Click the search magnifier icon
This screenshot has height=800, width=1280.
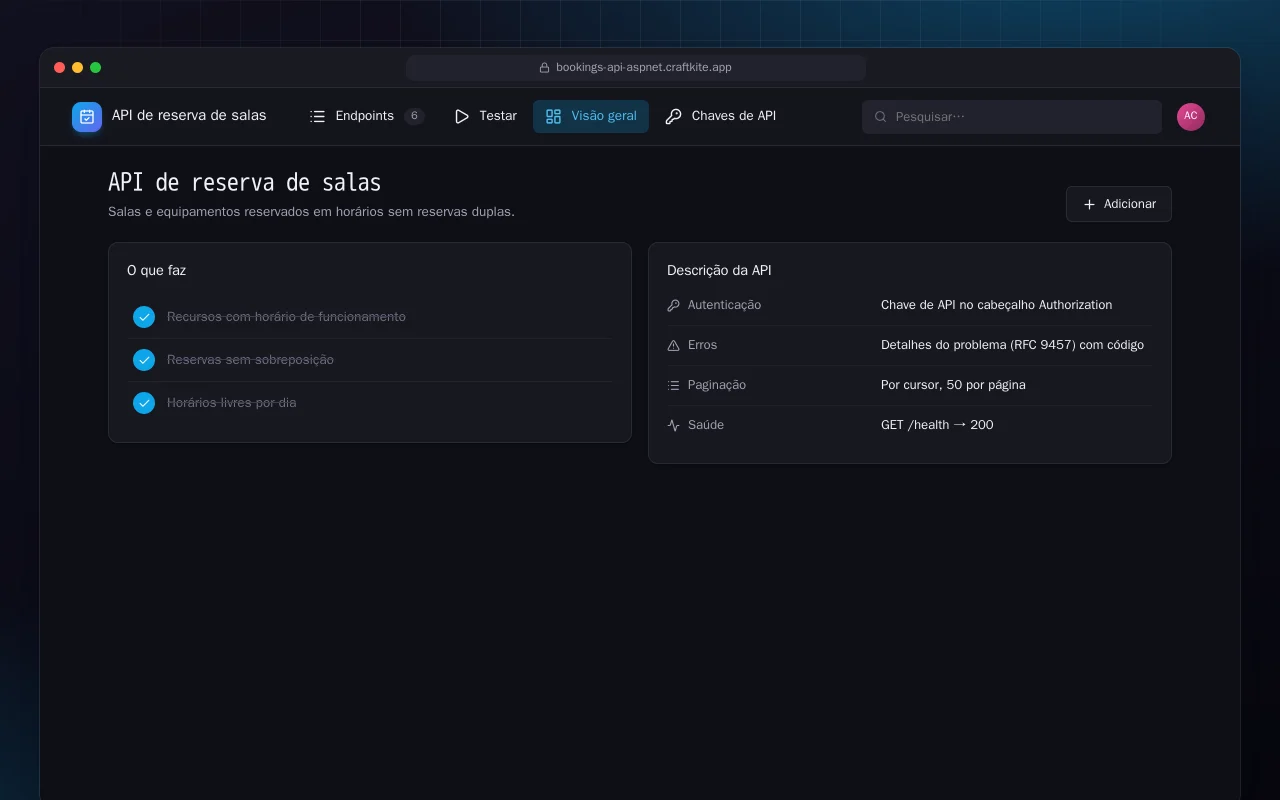881,117
